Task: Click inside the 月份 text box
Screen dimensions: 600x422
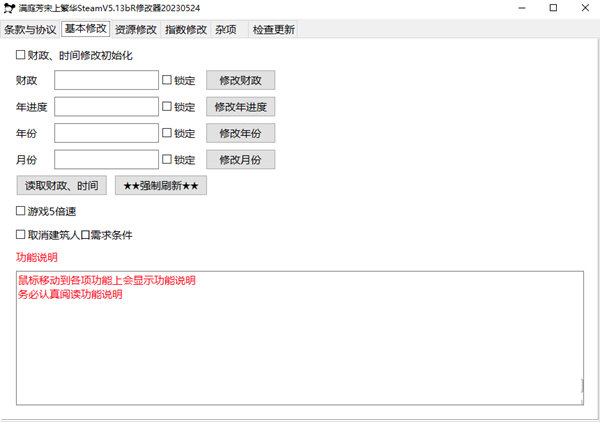Action: point(106,159)
